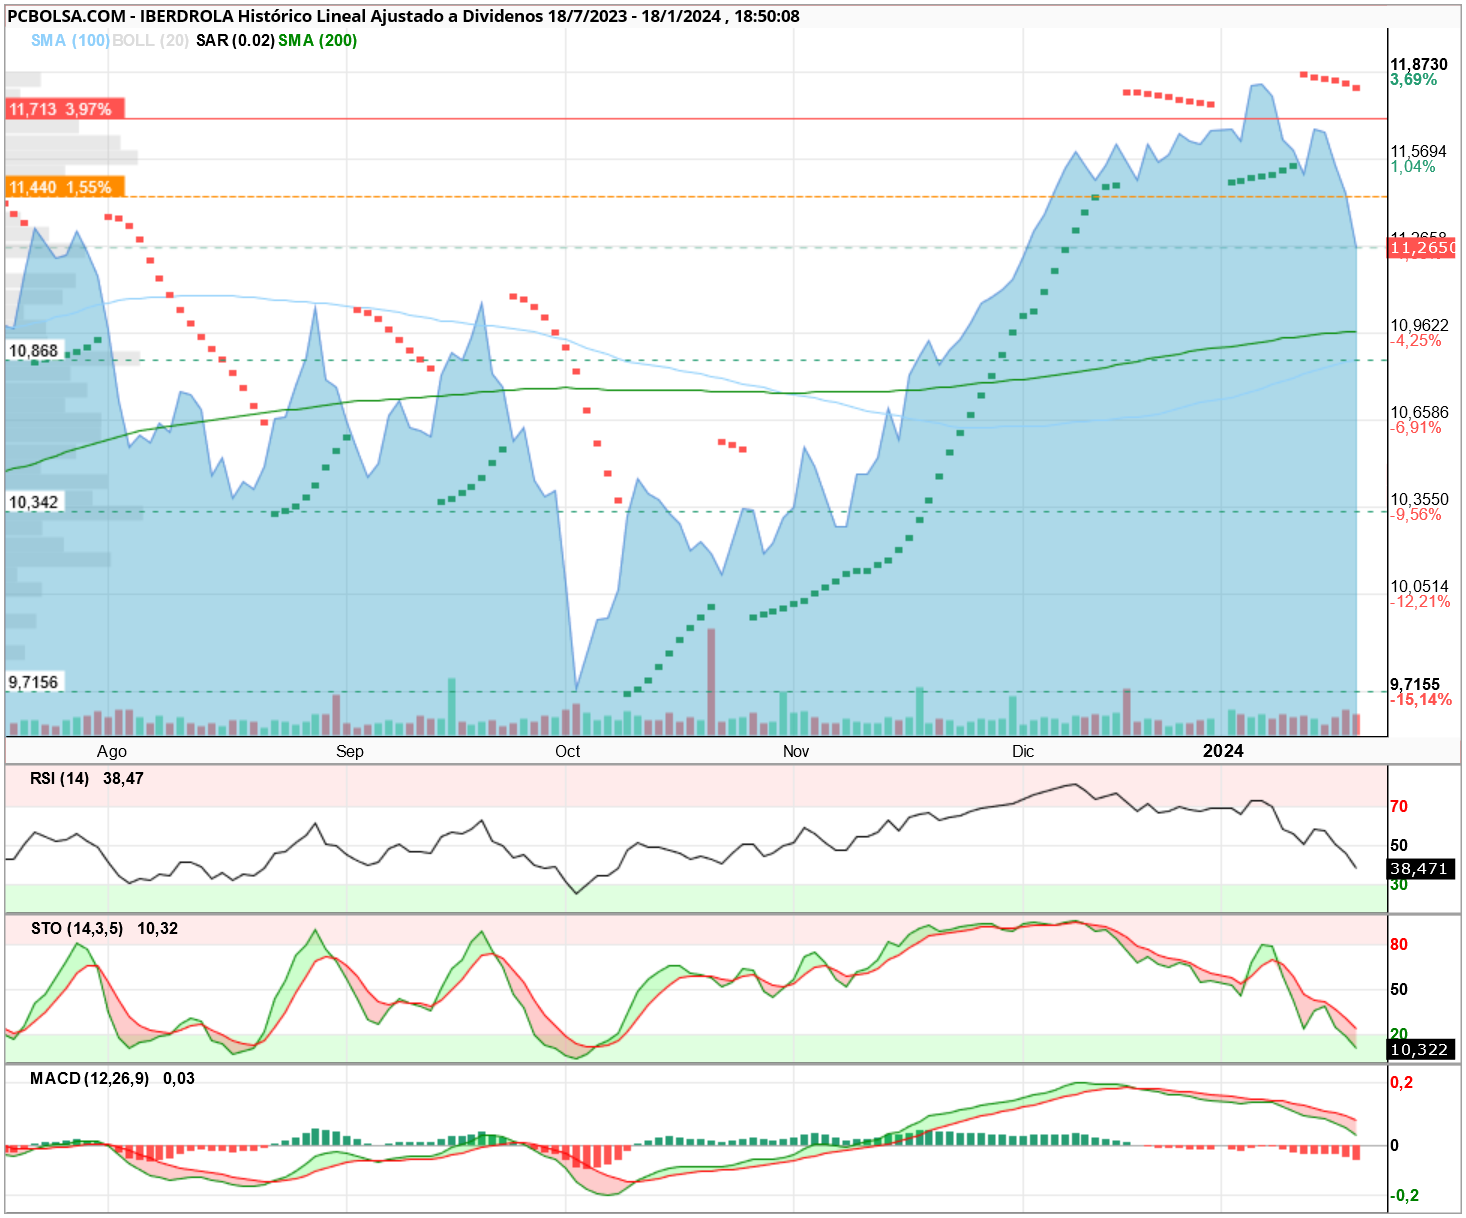The width and height of the screenshot is (1466, 1218).
Task: Click the -12,21% axis percentage
Action: (1420, 602)
